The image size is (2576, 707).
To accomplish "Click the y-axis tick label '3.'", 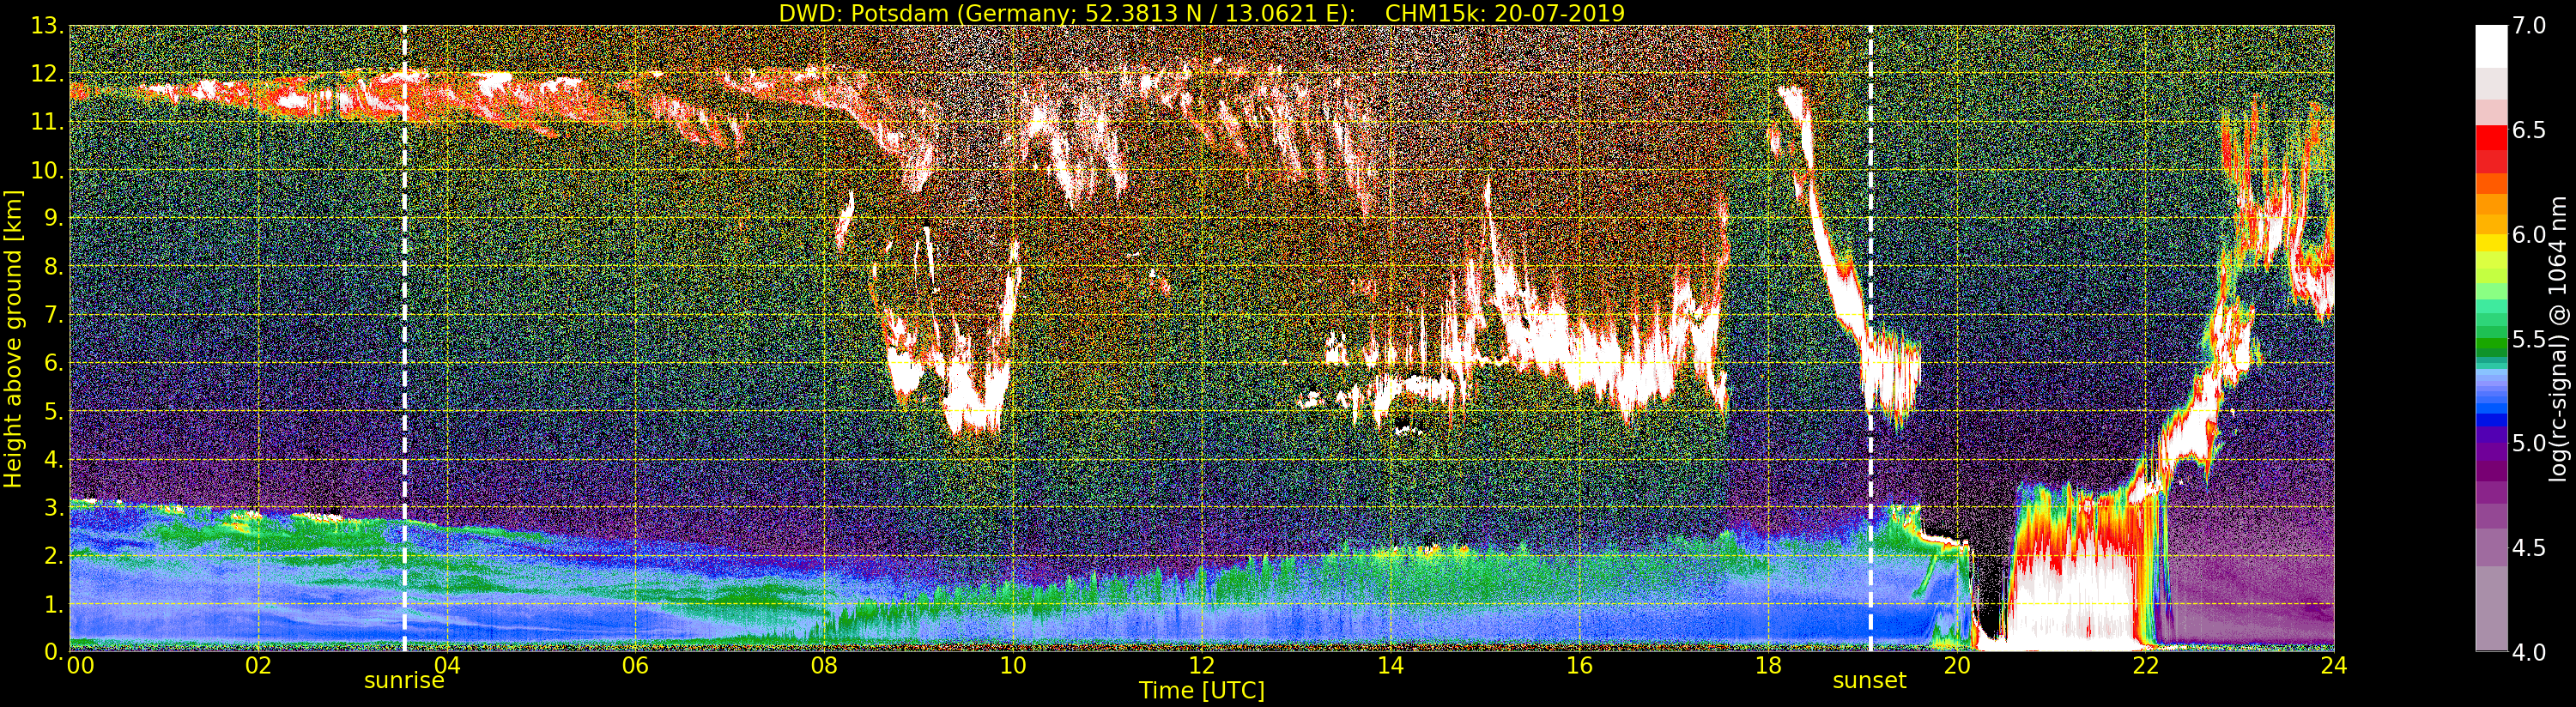I will coord(53,507).
